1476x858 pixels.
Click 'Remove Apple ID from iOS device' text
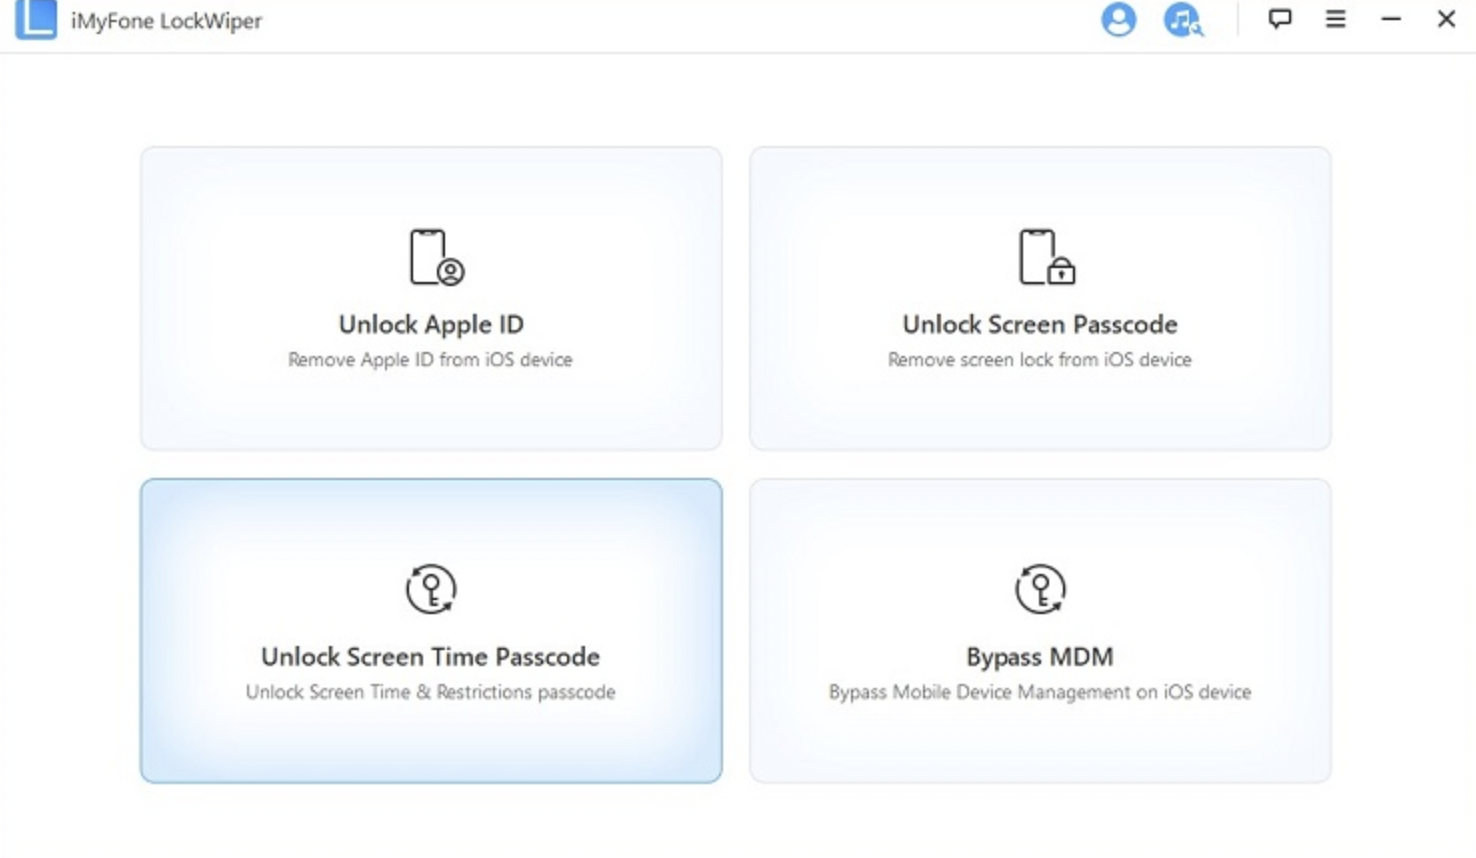[431, 360]
